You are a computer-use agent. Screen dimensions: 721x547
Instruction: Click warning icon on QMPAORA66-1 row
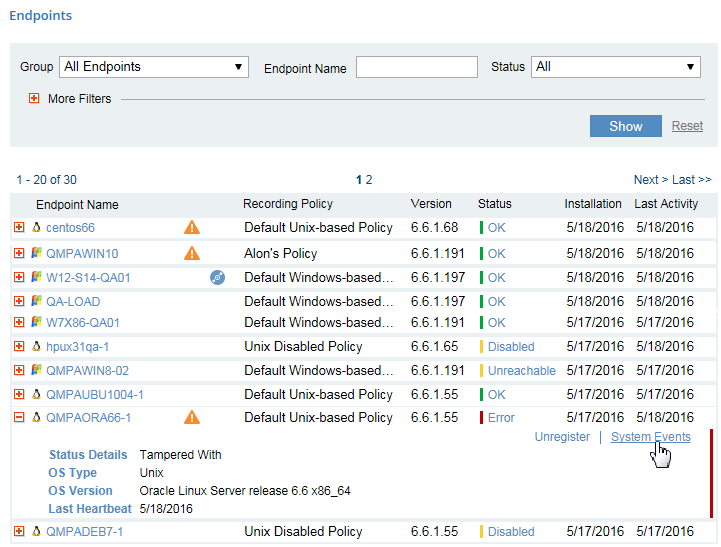192,417
